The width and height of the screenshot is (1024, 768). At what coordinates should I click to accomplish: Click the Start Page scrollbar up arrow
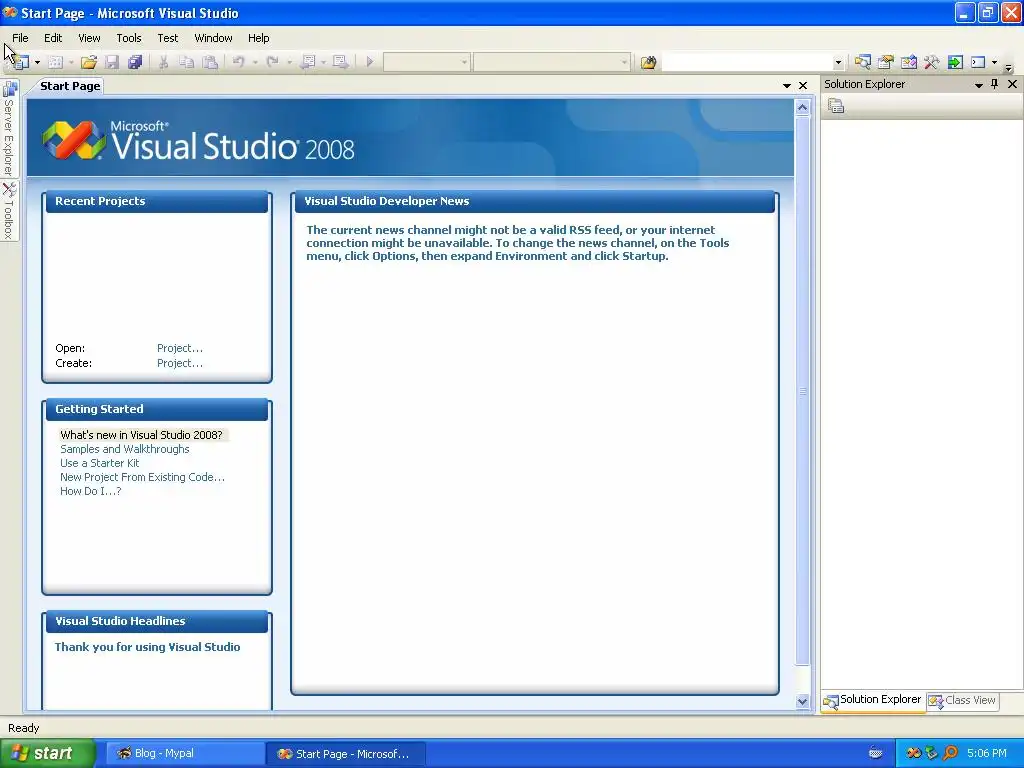click(x=803, y=108)
